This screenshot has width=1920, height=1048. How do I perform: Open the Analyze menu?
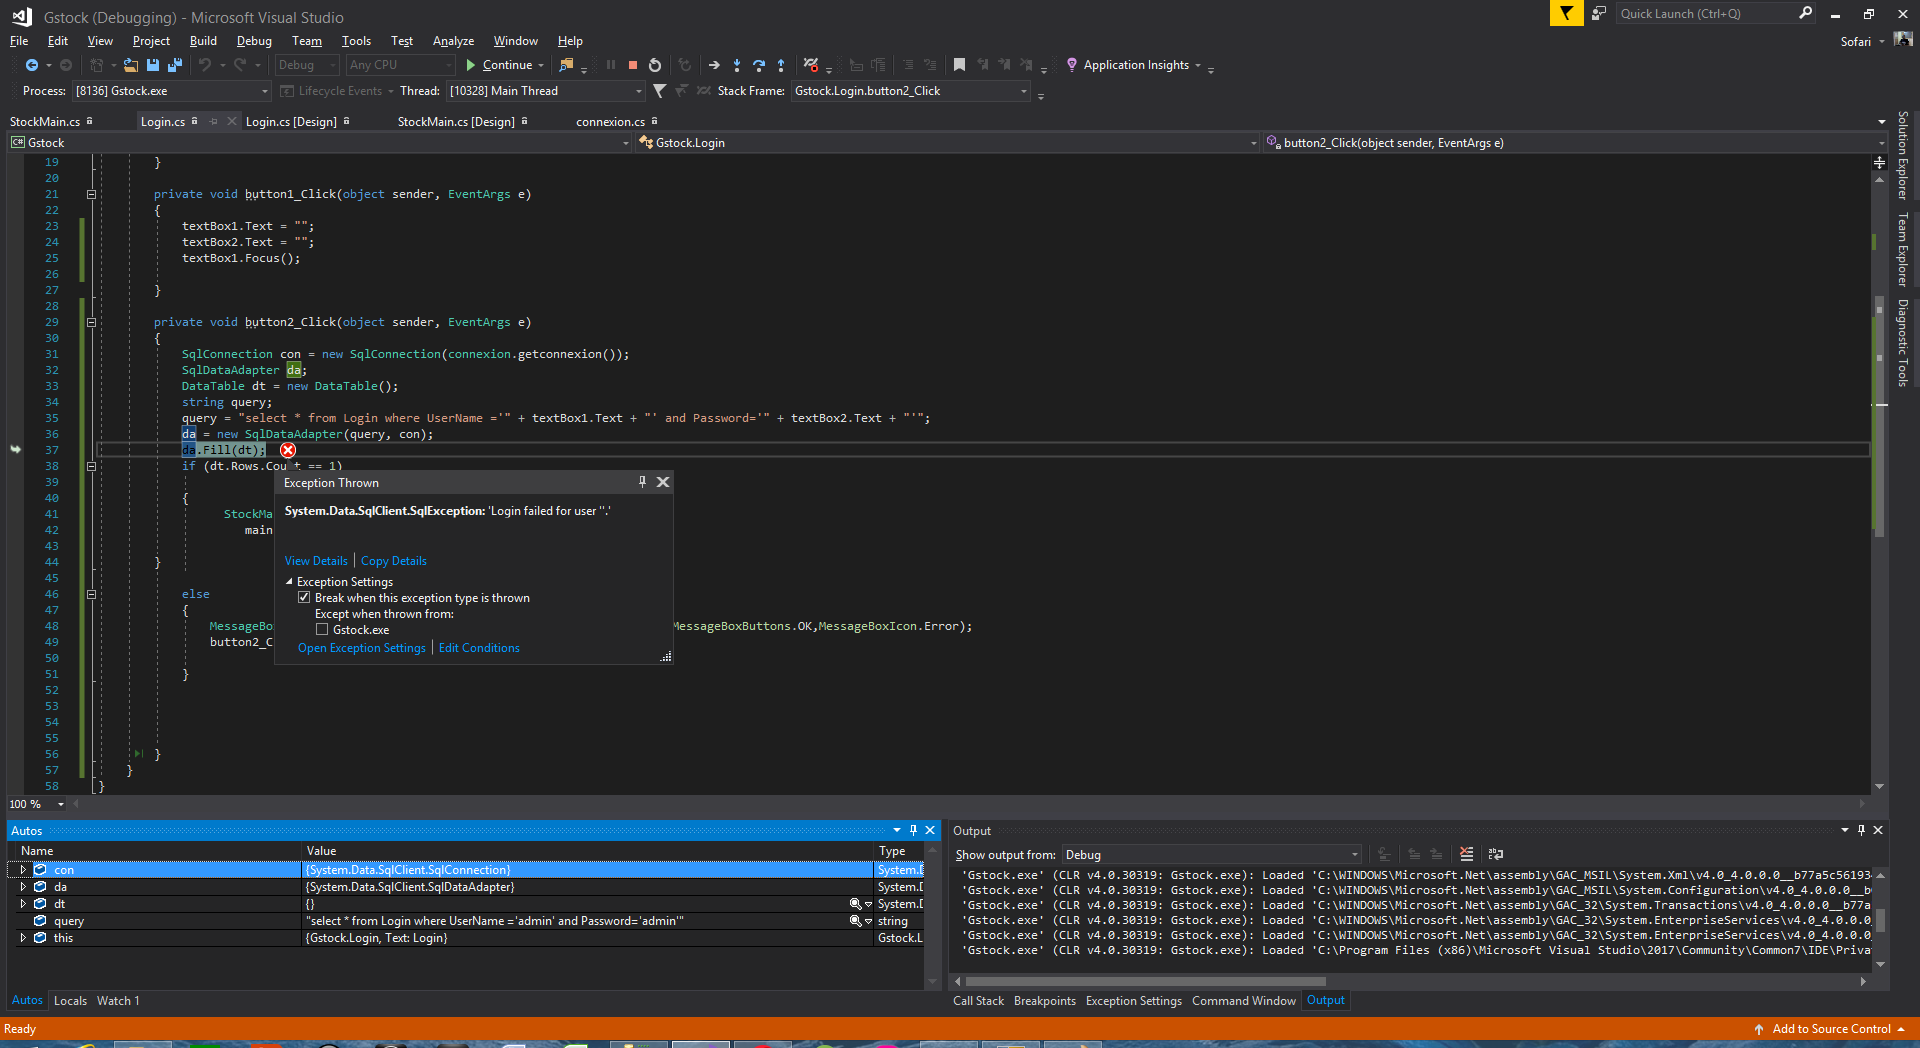(x=453, y=41)
